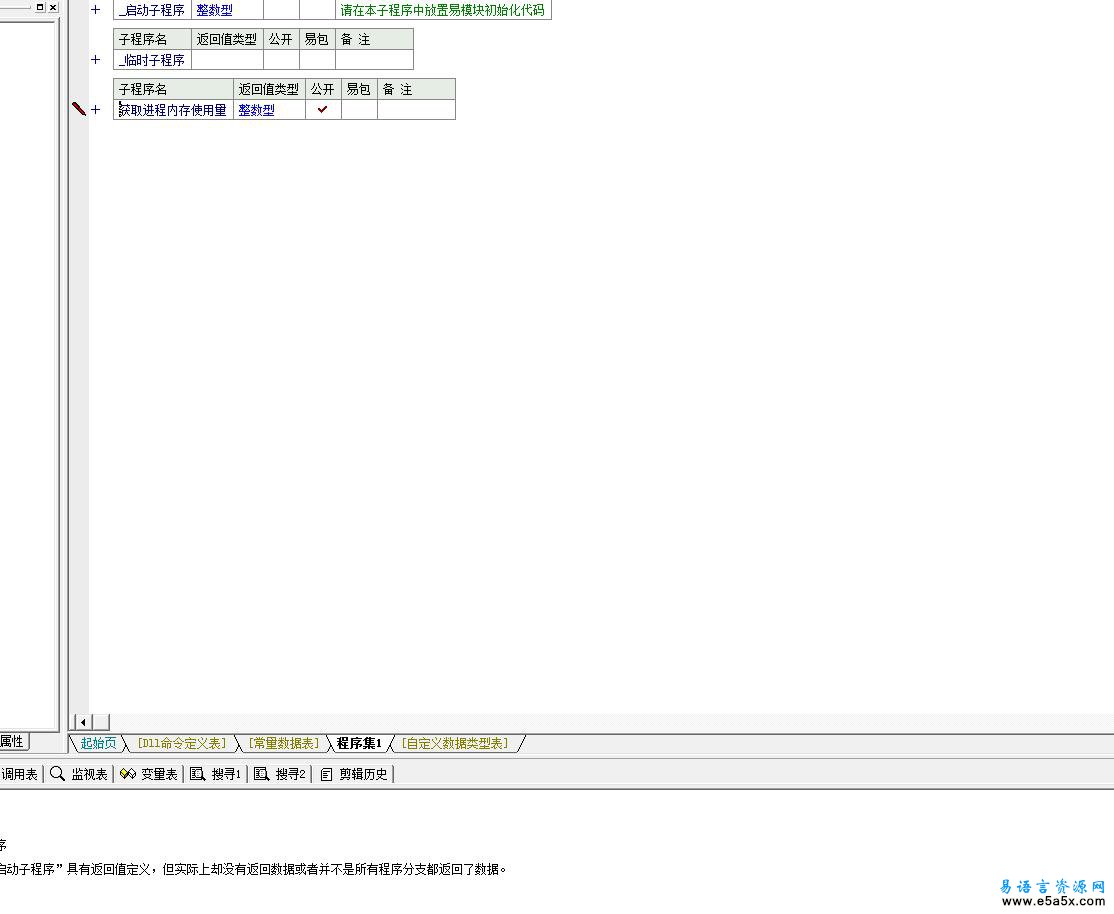The image size is (1114, 914).
Task: Click the remark cell of 获取进程内存使用量
Action: pyautogui.click(x=416, y=109)
